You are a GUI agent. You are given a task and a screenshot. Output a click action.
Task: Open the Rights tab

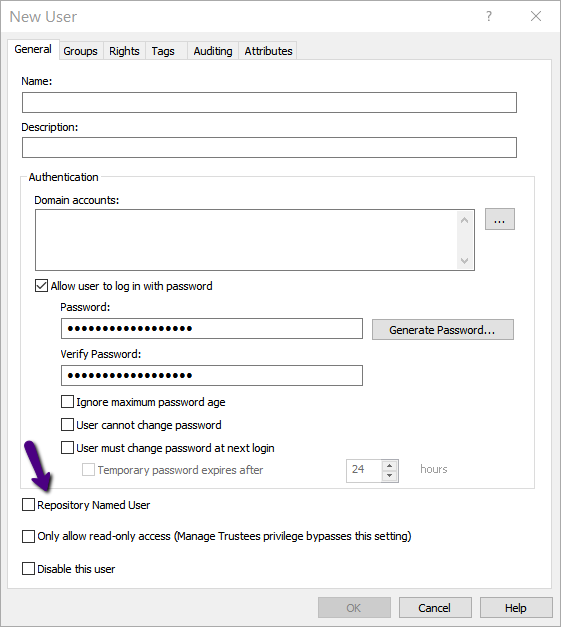click(x=124, y=51)
